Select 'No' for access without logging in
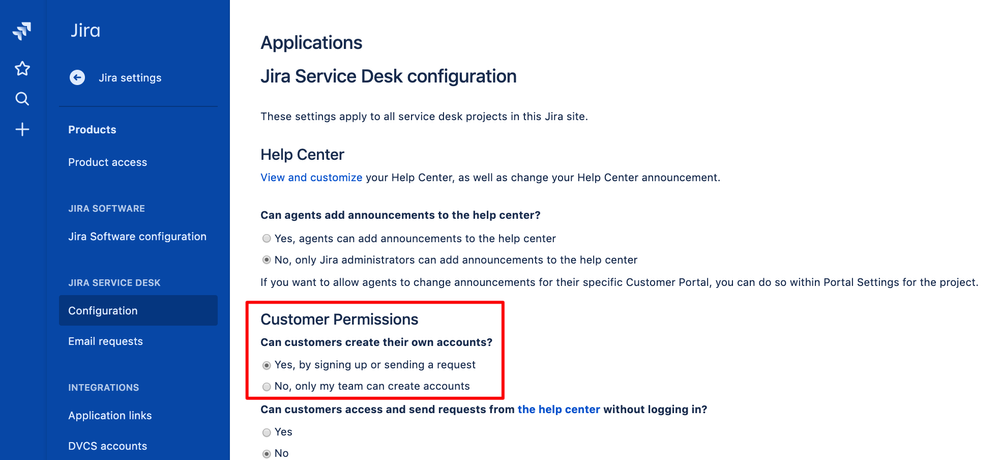999x460 pixels. 266,454
